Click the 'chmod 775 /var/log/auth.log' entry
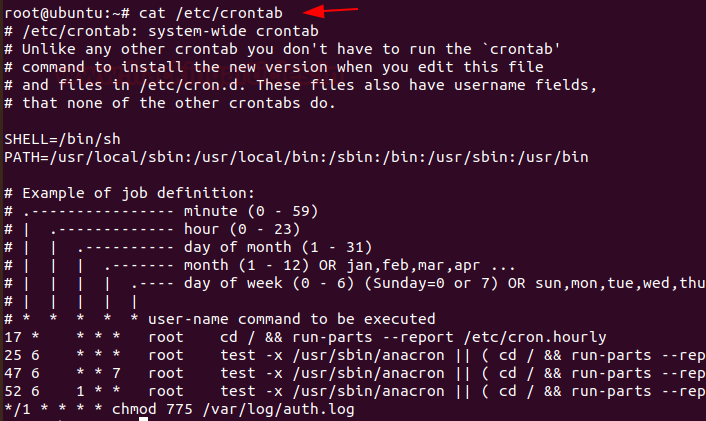Screen dimensions: 706x421 pos(233,409)
